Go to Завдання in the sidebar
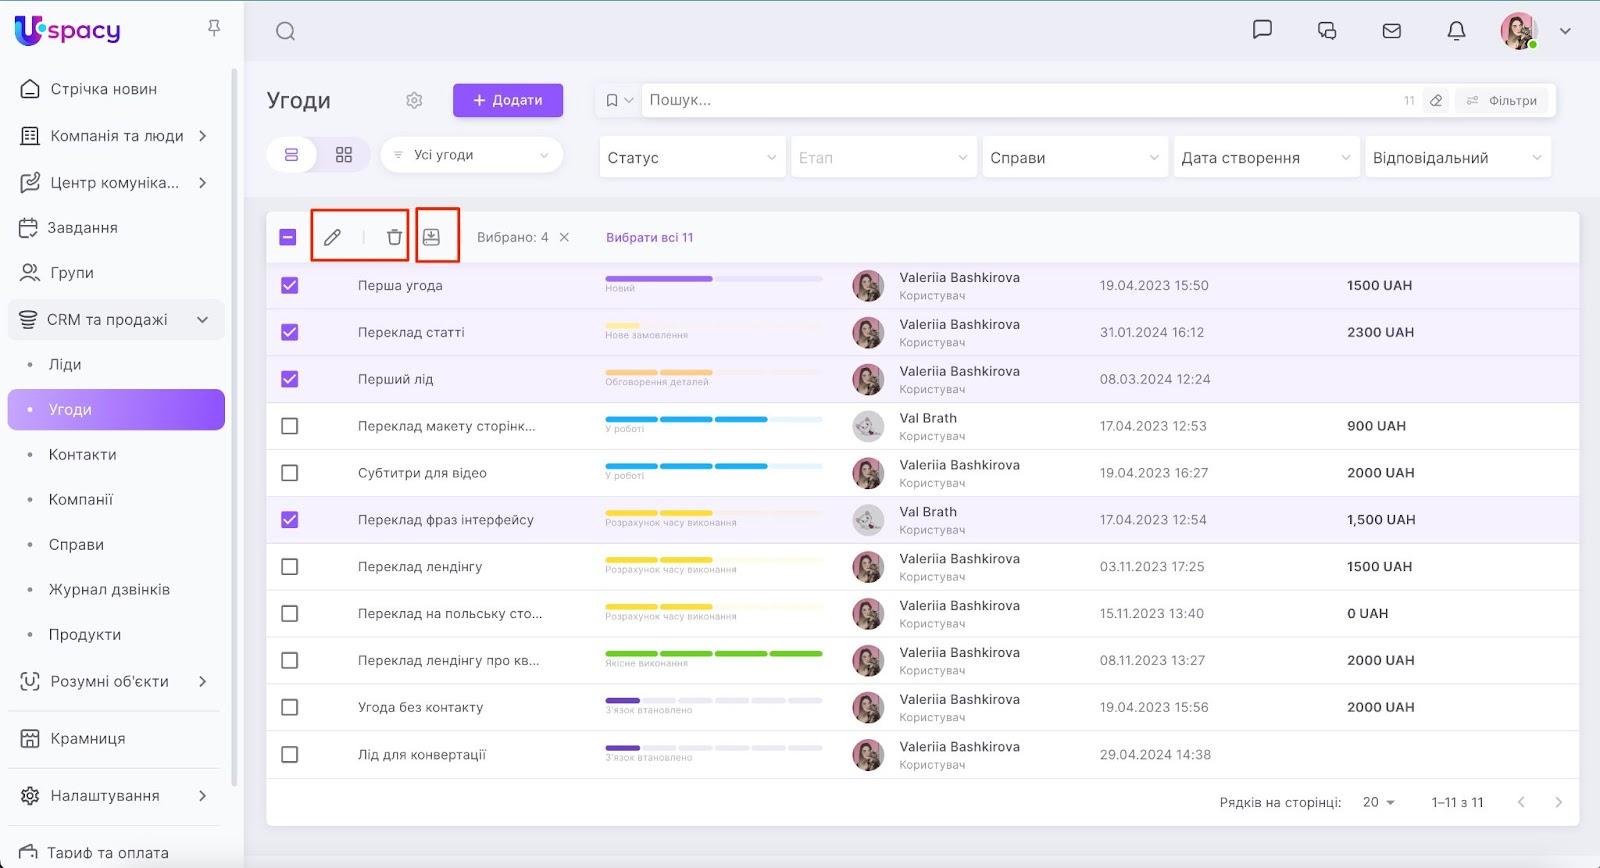The height and width of the screenshot is (868, 1600). tap(82, 227)
